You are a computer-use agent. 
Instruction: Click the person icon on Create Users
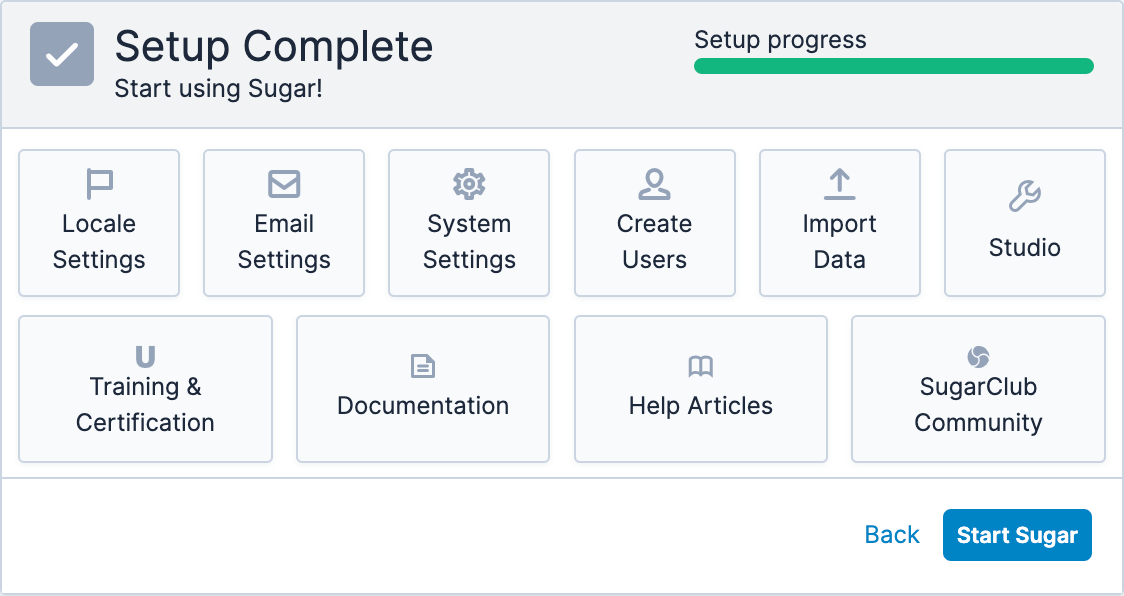[654, 183]
